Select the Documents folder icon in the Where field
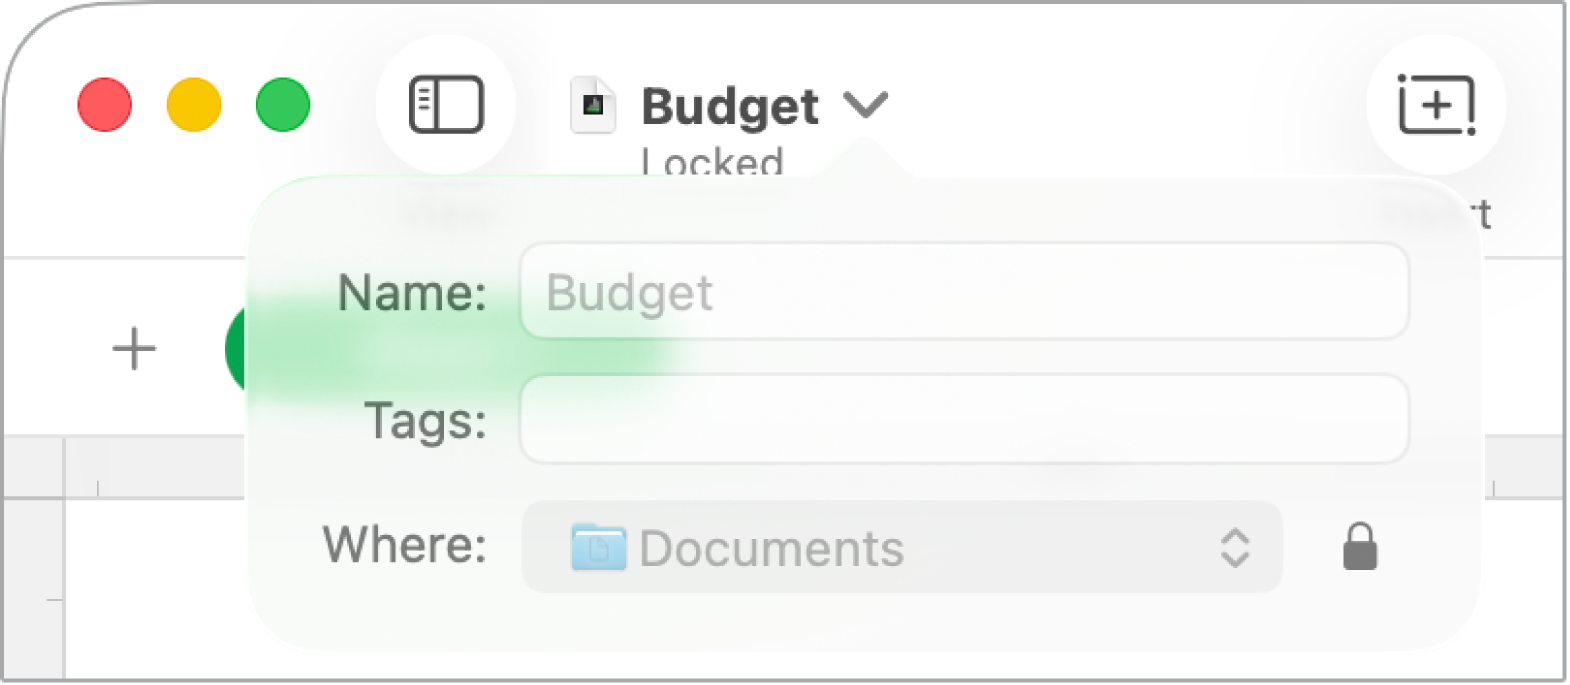 [597, 547]
